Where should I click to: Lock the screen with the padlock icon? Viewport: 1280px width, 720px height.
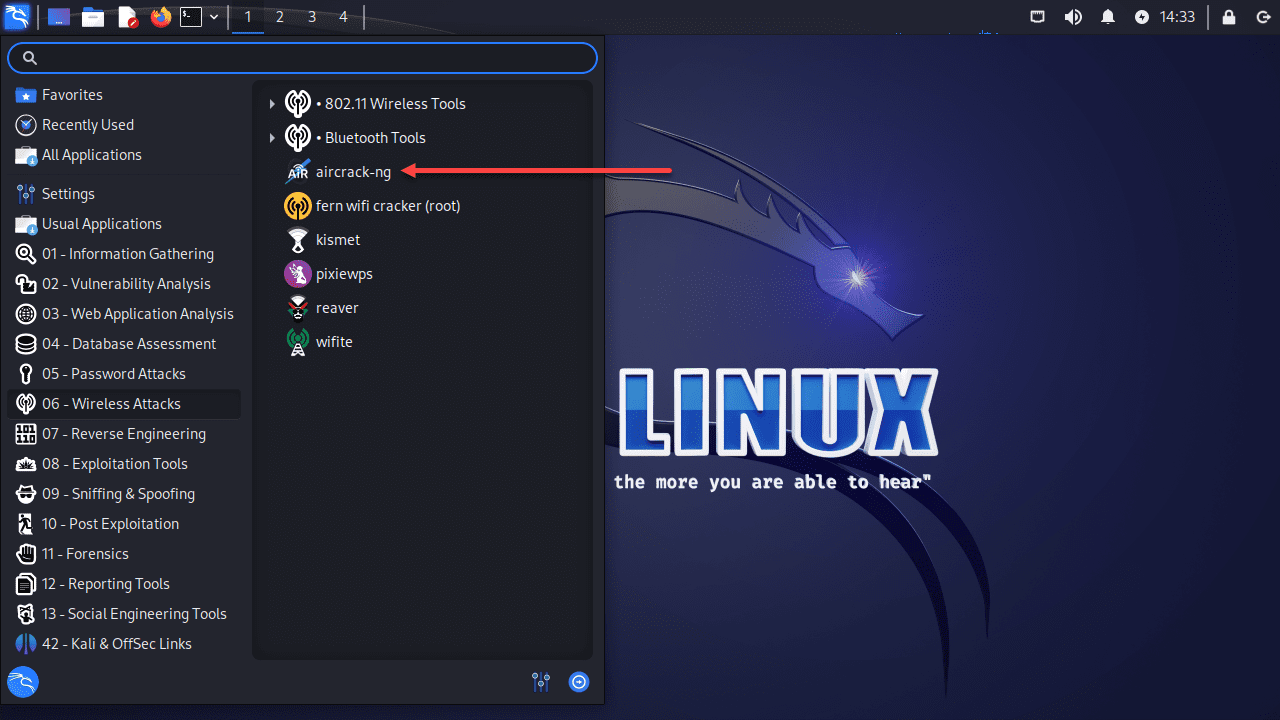(1228, 17)
